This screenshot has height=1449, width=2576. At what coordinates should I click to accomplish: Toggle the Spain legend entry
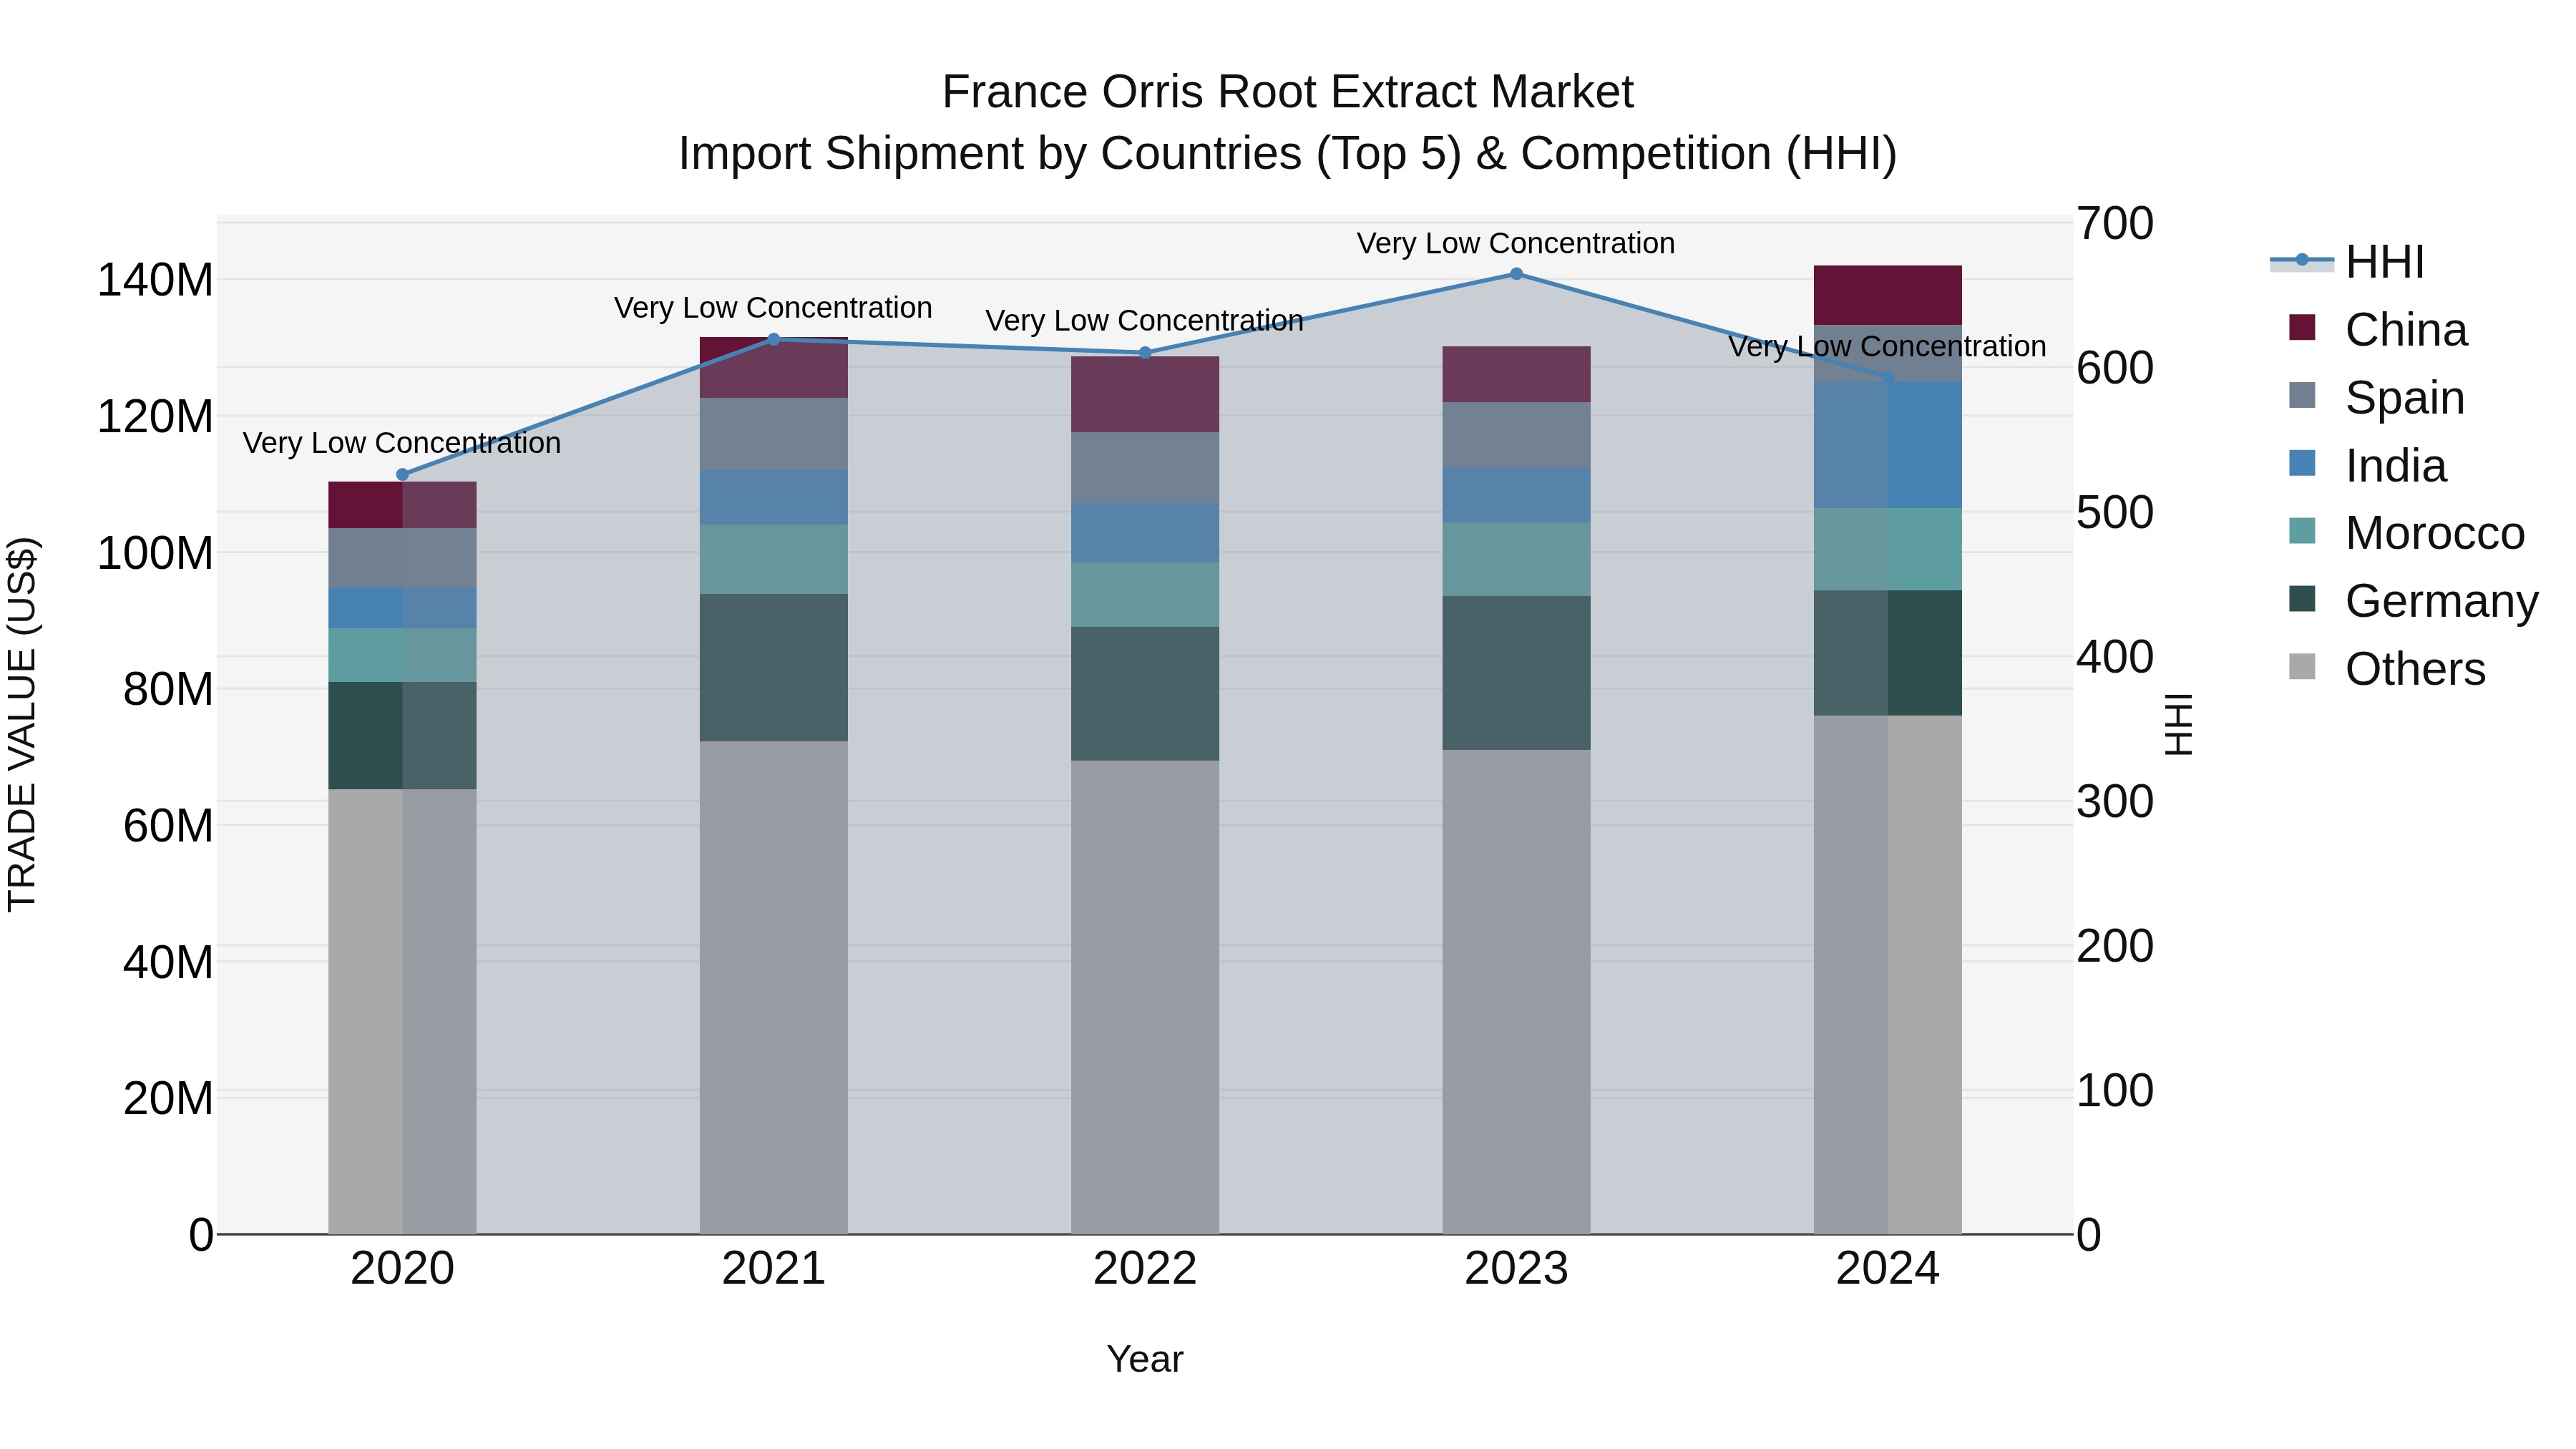click(2377, 398)
